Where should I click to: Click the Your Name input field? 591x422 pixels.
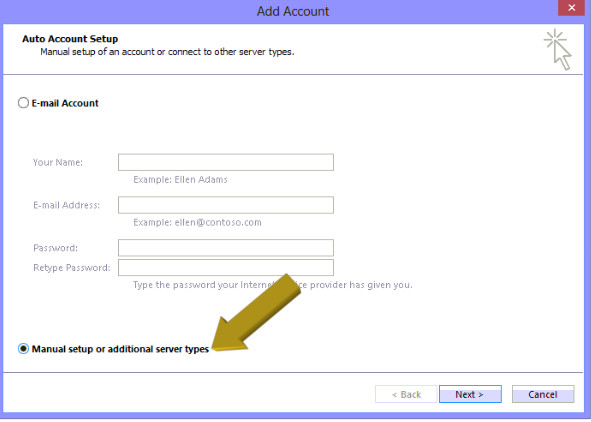tap(226, 162)
